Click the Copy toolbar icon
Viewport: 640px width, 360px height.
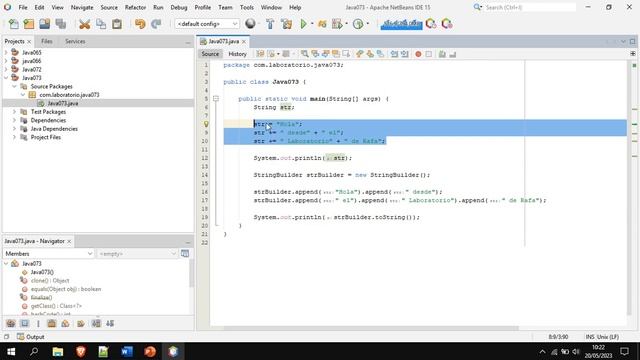[x=100, y=24]
